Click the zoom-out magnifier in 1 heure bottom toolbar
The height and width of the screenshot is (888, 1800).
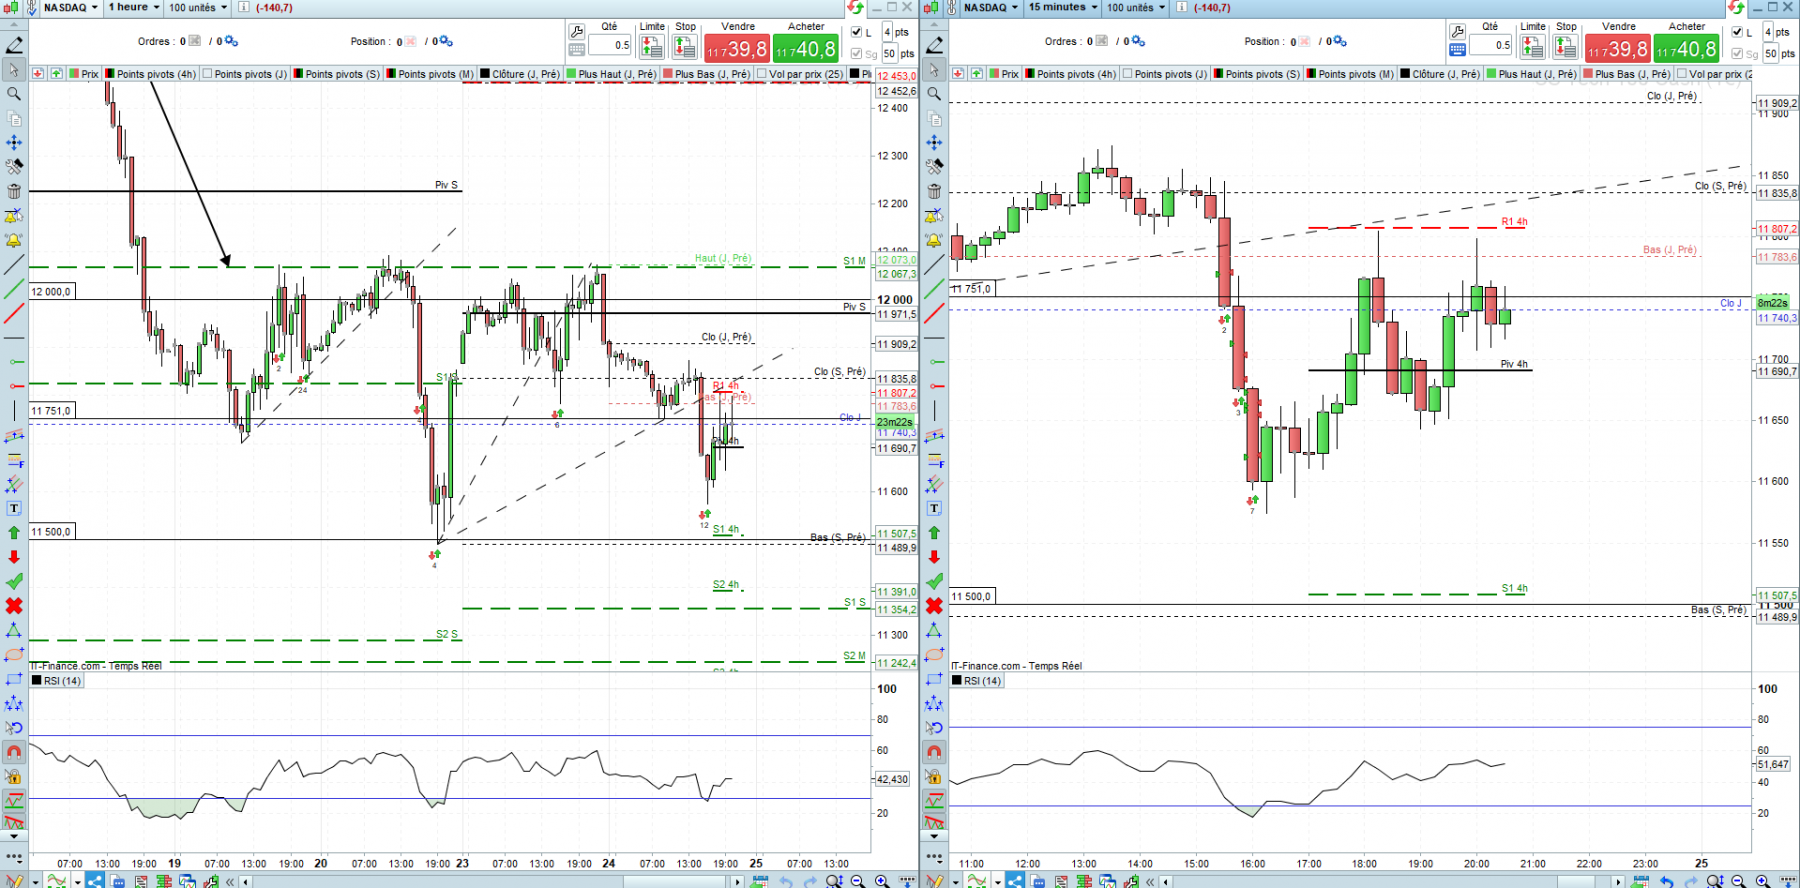pyautogui.click(x=858, y=881)
